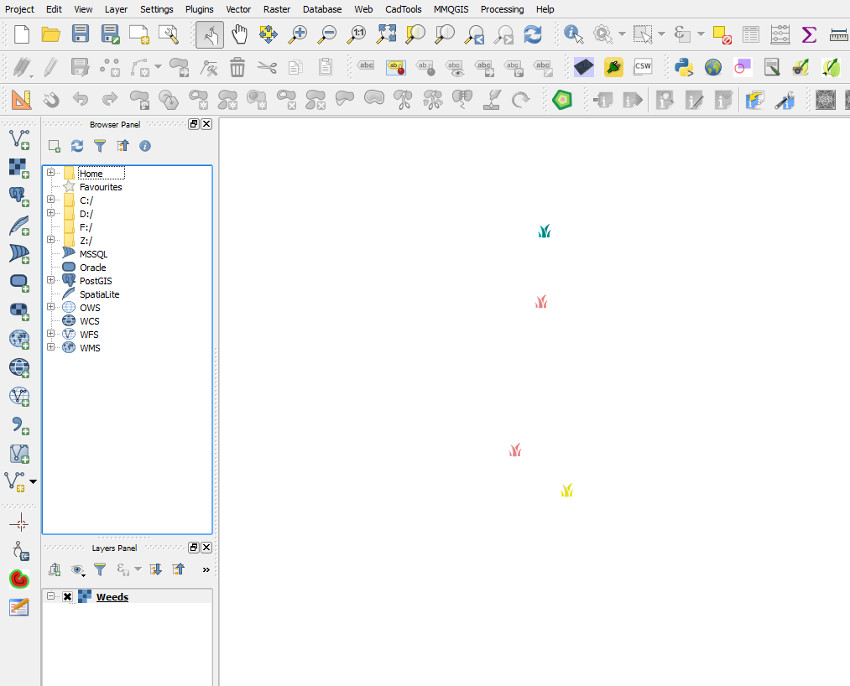
Task: Open the MMQGIS menu
Action: pyautogui.click(x=451, y=9)
